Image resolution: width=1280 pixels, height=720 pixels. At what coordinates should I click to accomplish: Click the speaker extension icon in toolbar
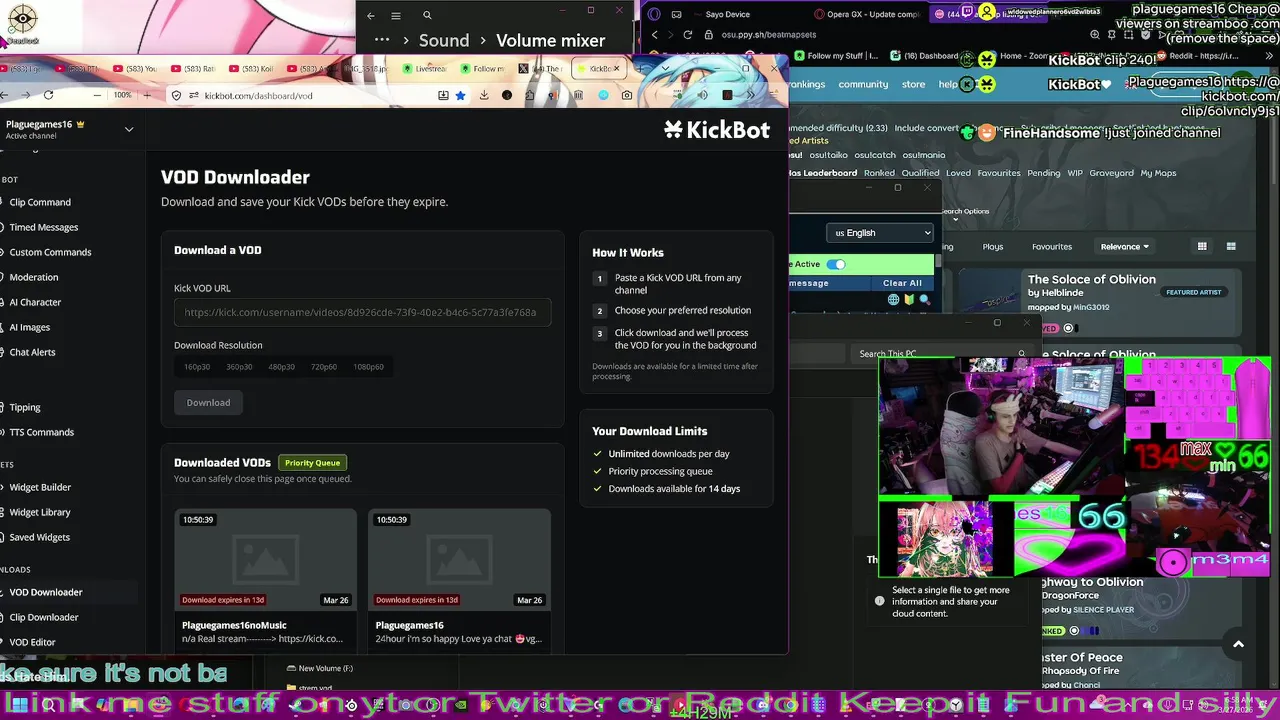(702, 95)
